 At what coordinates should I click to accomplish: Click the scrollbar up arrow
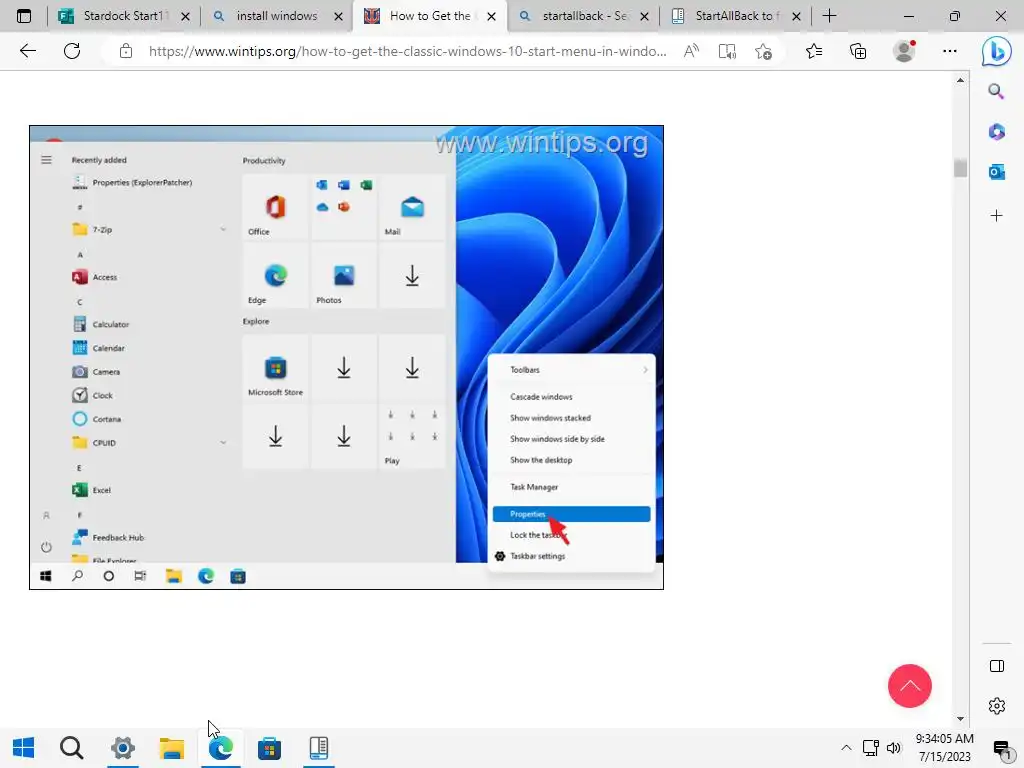(960, 80)
